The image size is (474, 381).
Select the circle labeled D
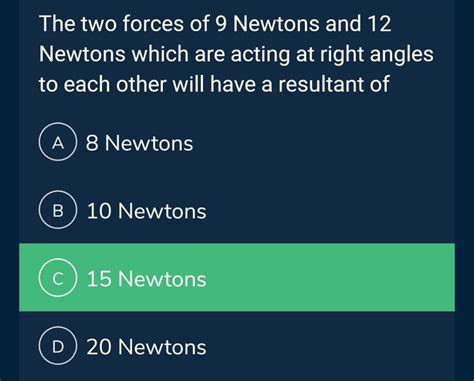(58, 346)
